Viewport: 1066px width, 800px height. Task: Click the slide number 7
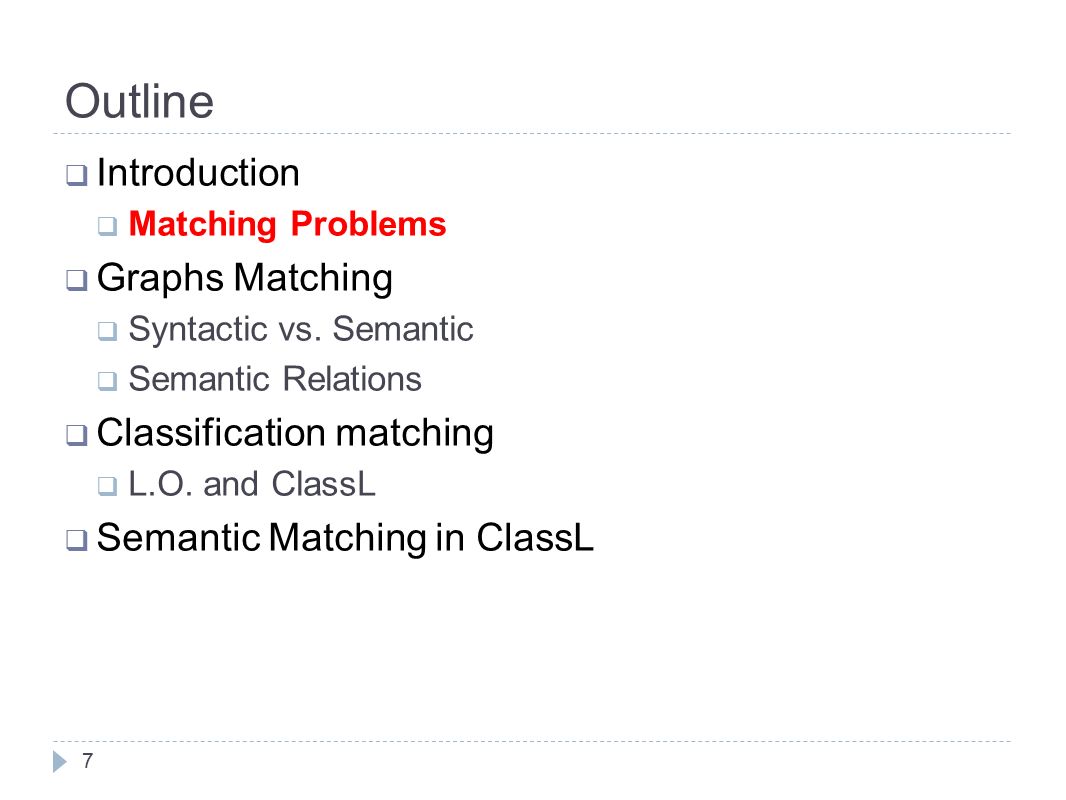click(87, 761)
